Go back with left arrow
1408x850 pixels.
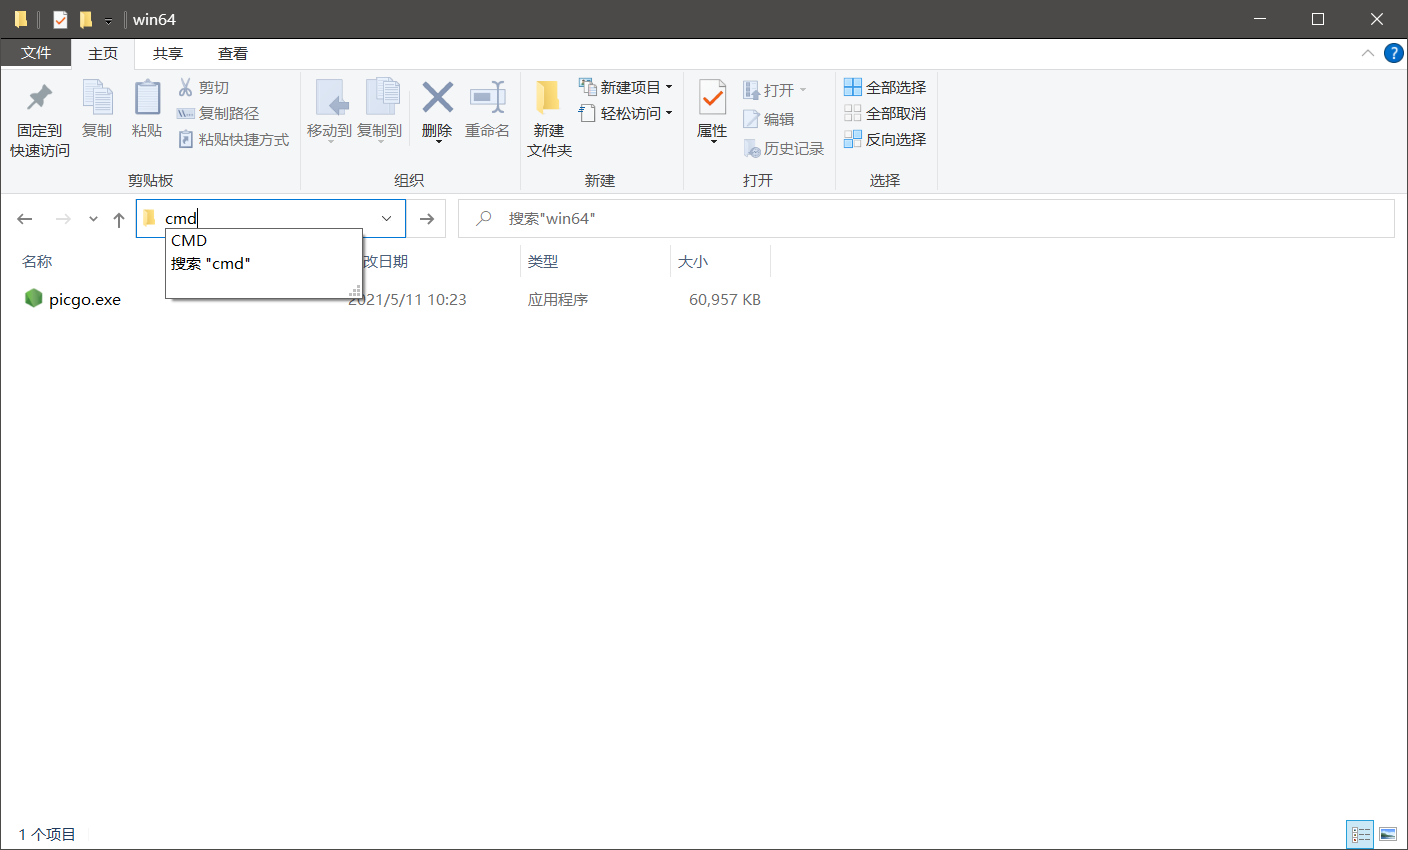click(x=25, y=219)
